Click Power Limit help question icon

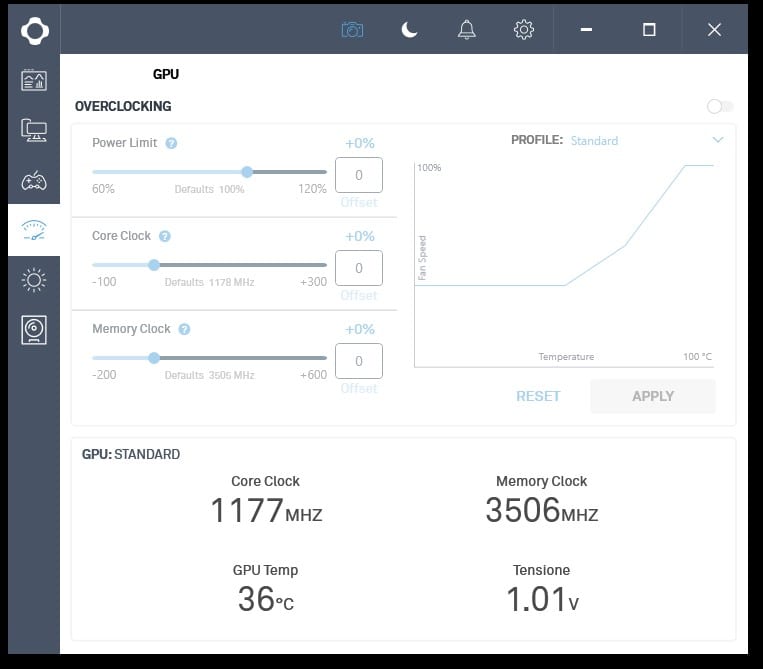click(x=171, y=143)
